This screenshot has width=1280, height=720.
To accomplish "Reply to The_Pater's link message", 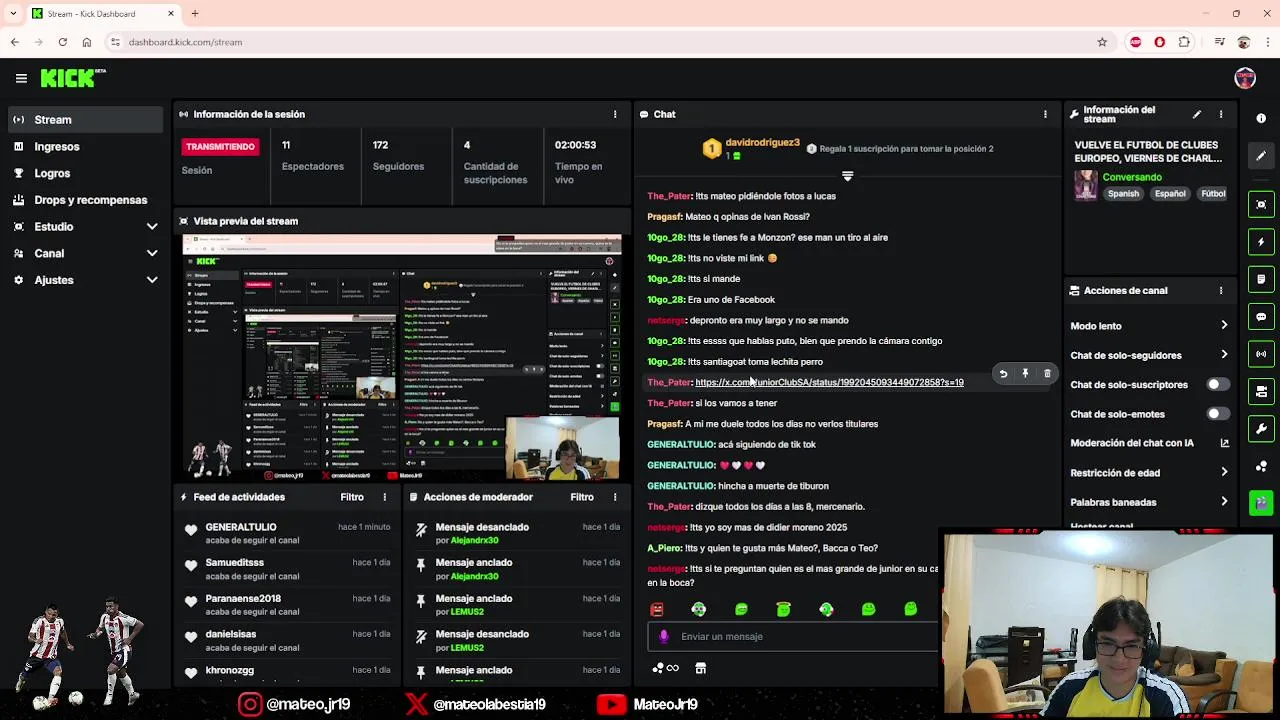I will [1003, 374].
